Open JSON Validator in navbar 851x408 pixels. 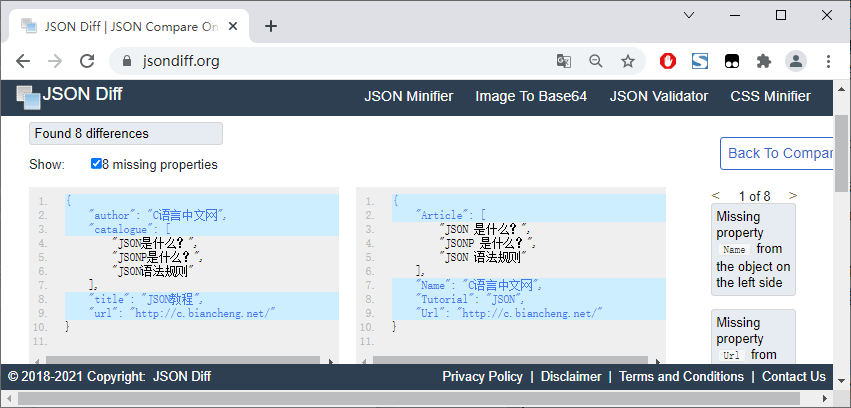pos(658,97)
